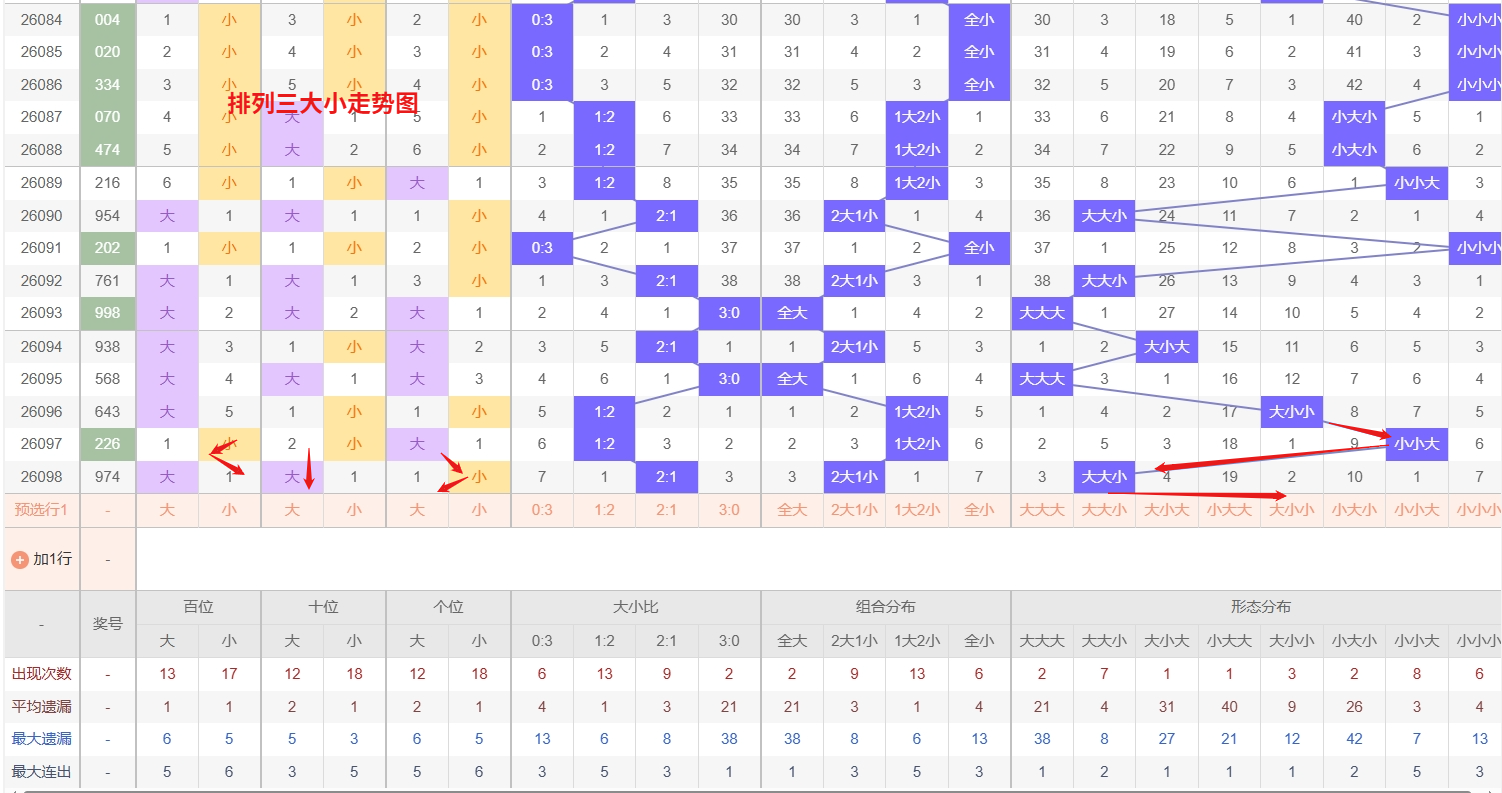
Task: Click the 大小大 marker in row 26094
Action: click(x=1166, y=347)
